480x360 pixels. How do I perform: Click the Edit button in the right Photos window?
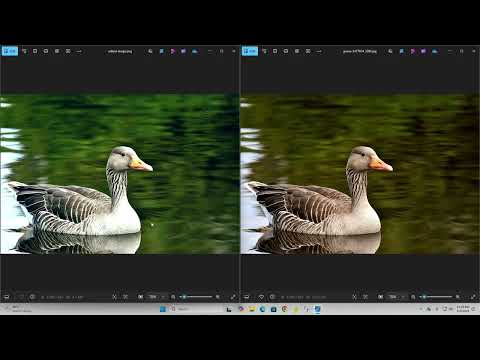tap(250, 51)
